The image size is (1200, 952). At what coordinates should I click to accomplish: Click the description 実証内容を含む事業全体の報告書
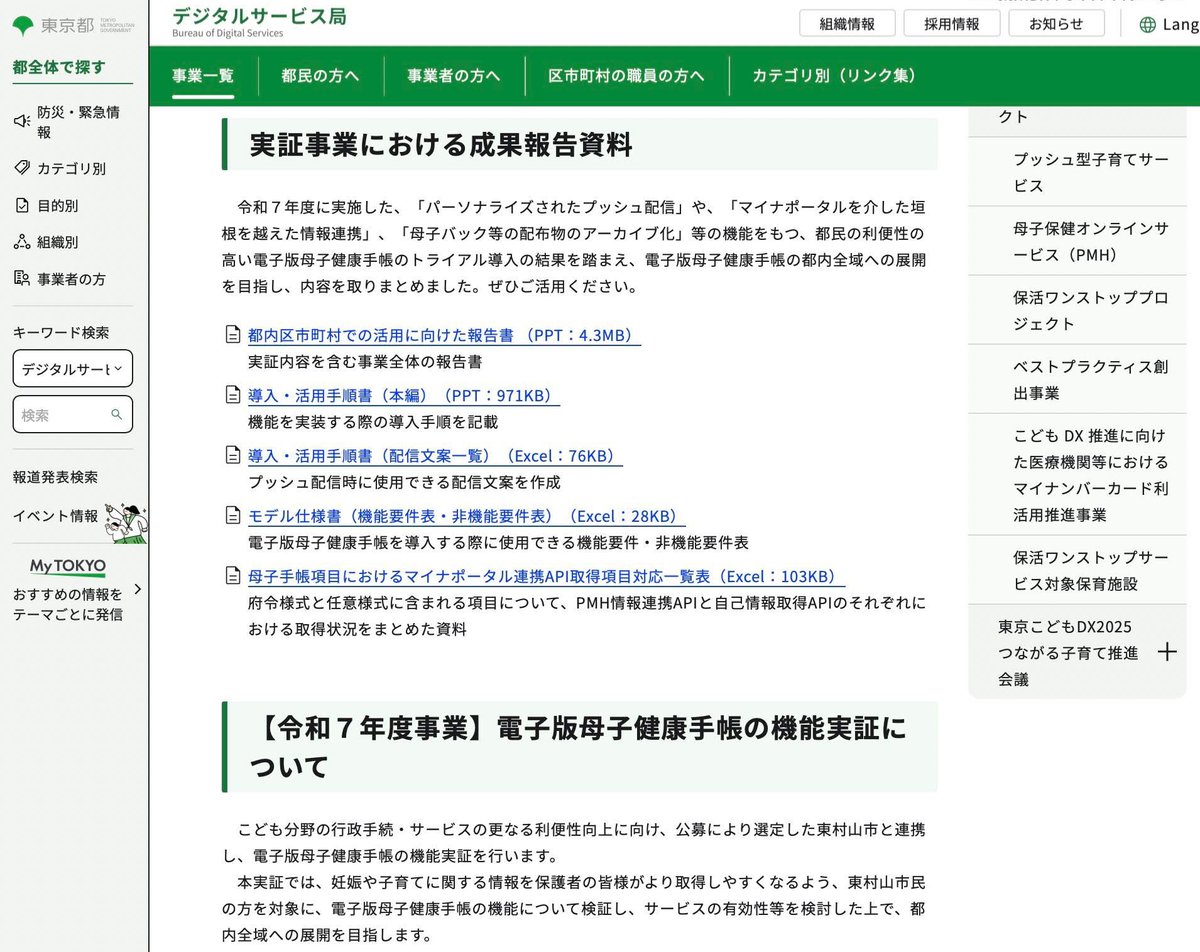(365, 362)
